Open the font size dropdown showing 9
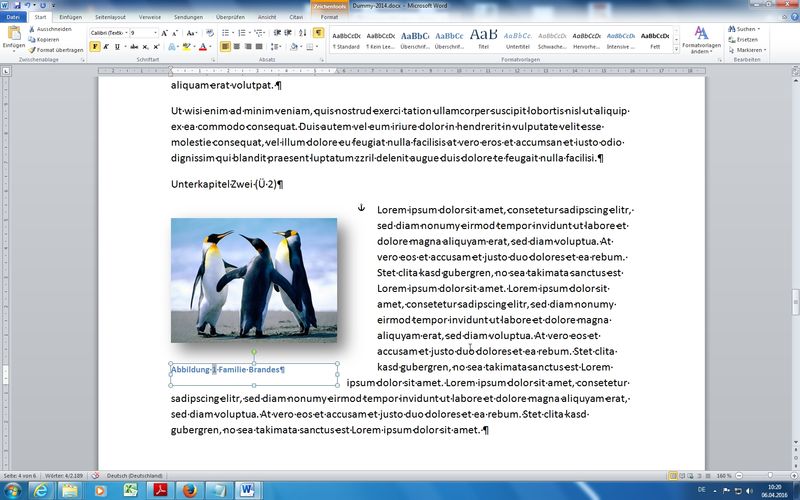 pos(155,33)
